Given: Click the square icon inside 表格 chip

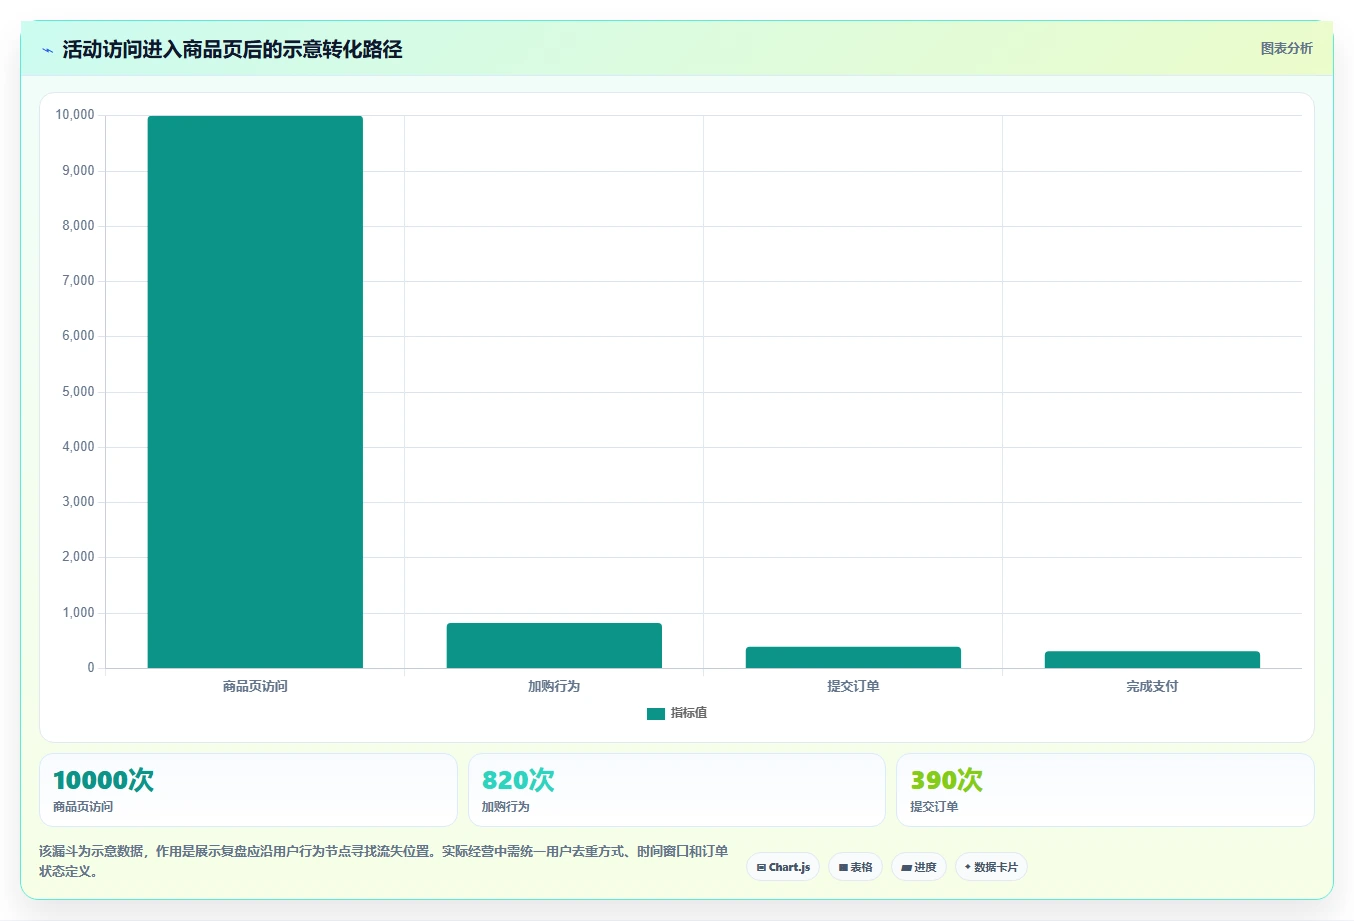Looking at the screenshot, I should 843,868.
